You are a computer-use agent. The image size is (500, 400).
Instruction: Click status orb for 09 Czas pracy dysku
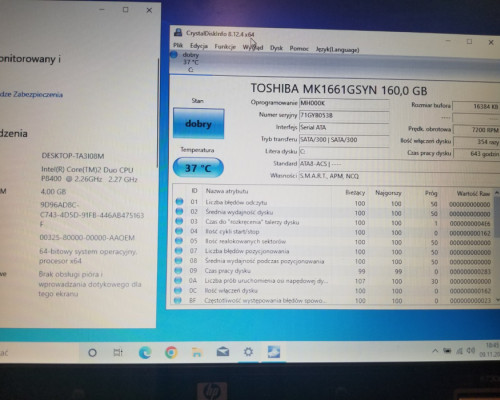[179, 270]
